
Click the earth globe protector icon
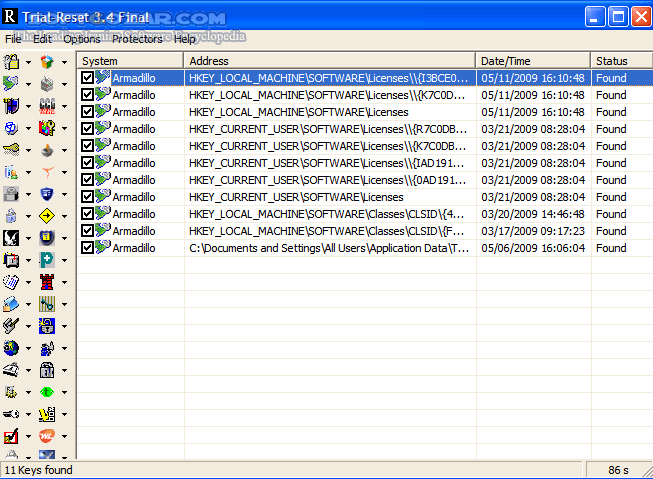11,347
